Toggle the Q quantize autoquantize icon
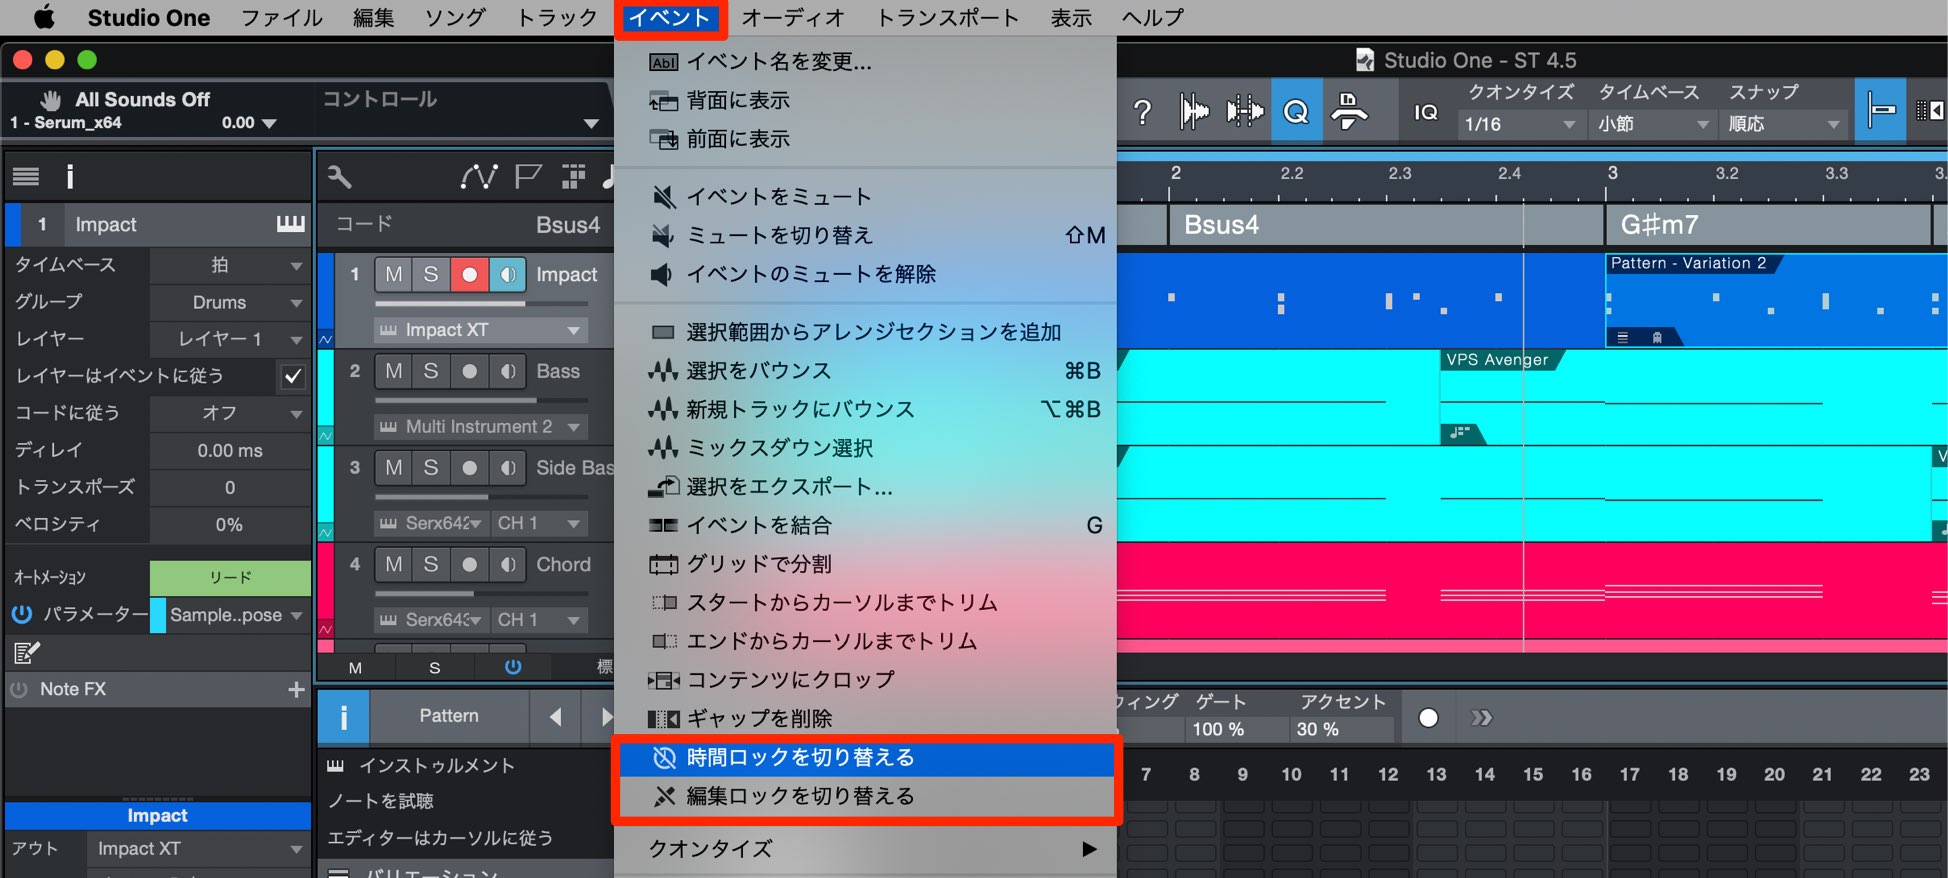The image size is (1948, 878). (x=1296, y=111)
